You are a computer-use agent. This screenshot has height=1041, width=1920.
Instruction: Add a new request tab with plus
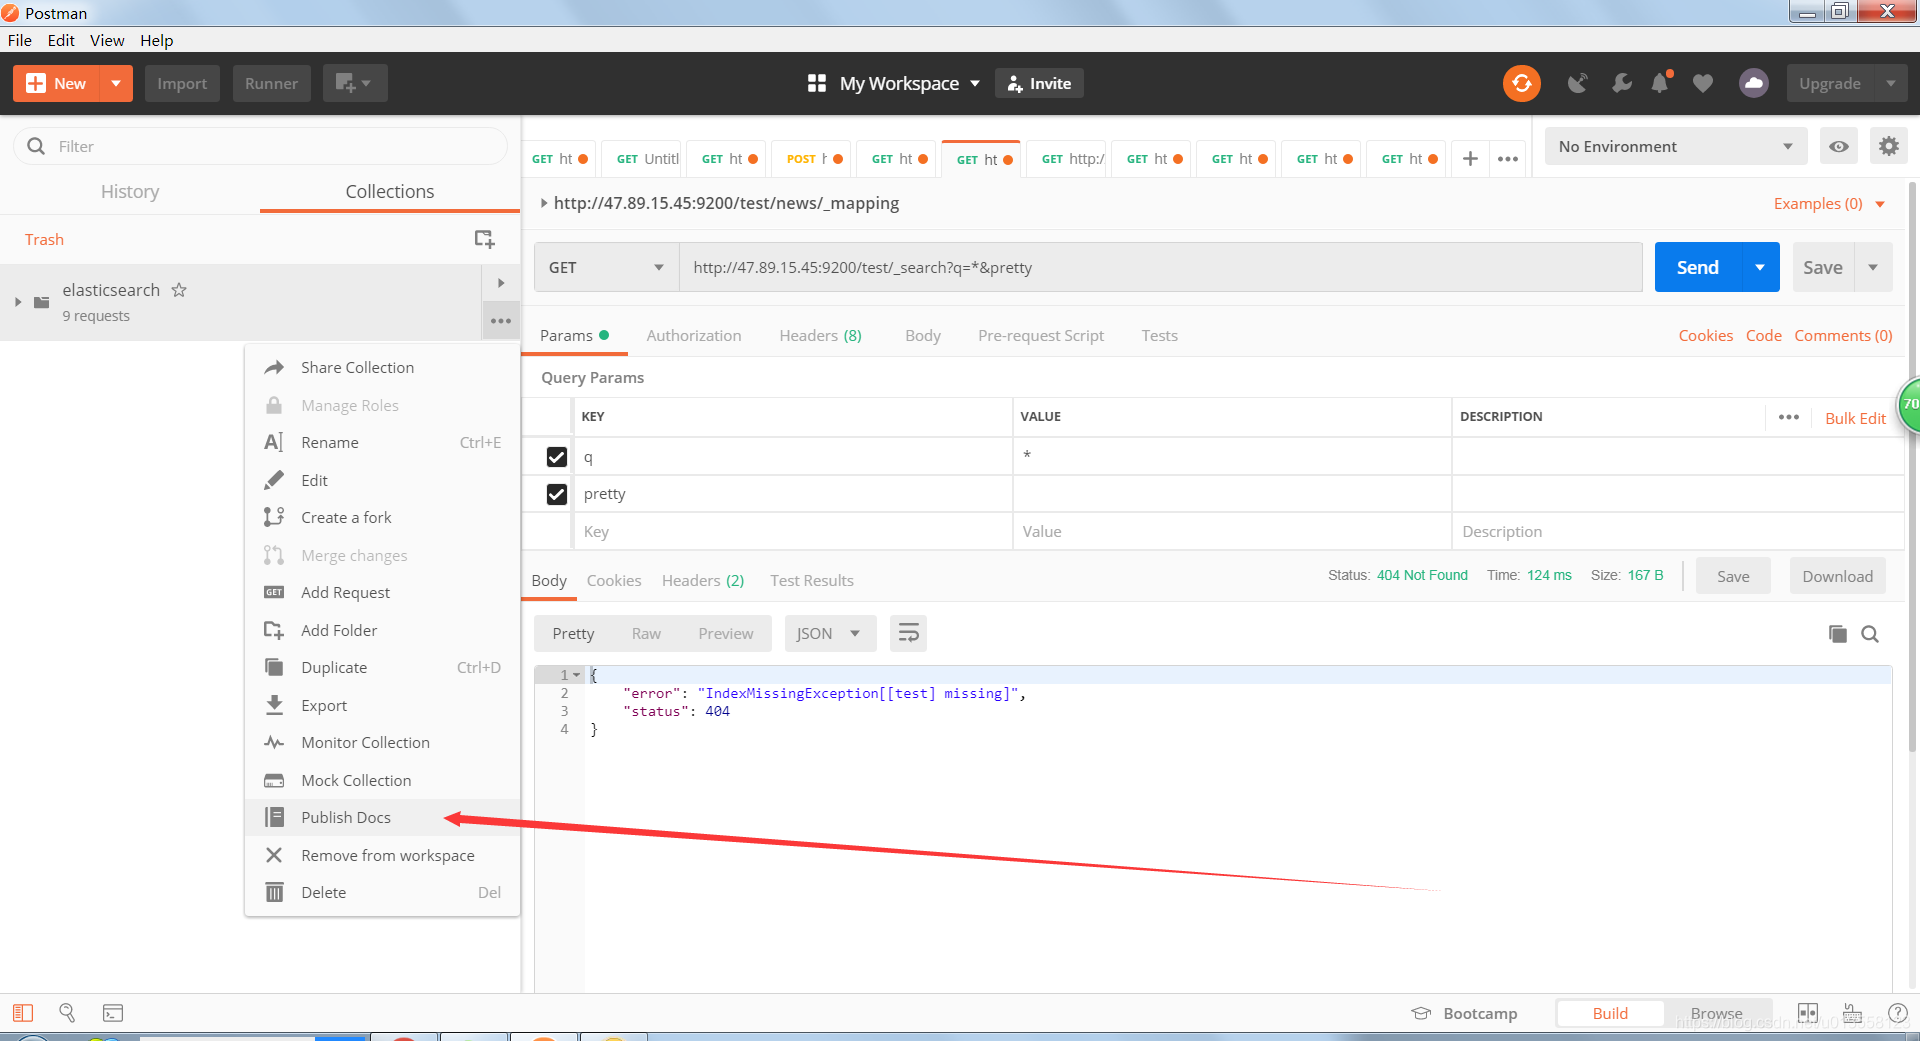coord(1470,158)
